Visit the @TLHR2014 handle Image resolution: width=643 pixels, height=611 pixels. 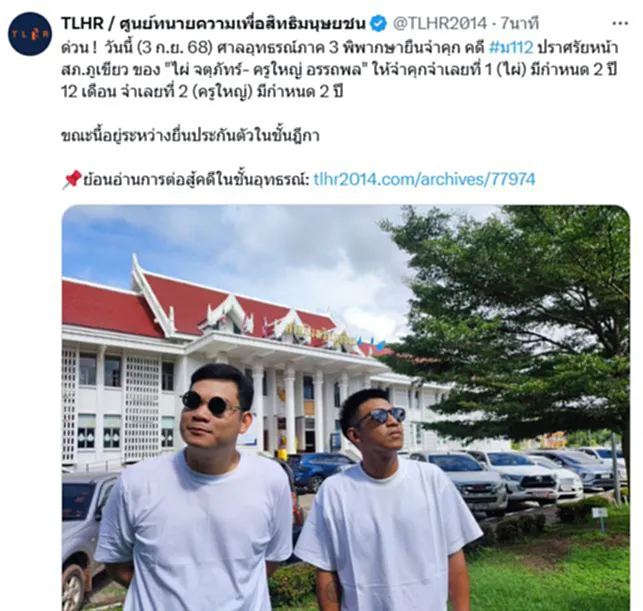pyautogui.click(x=440, y=24)
